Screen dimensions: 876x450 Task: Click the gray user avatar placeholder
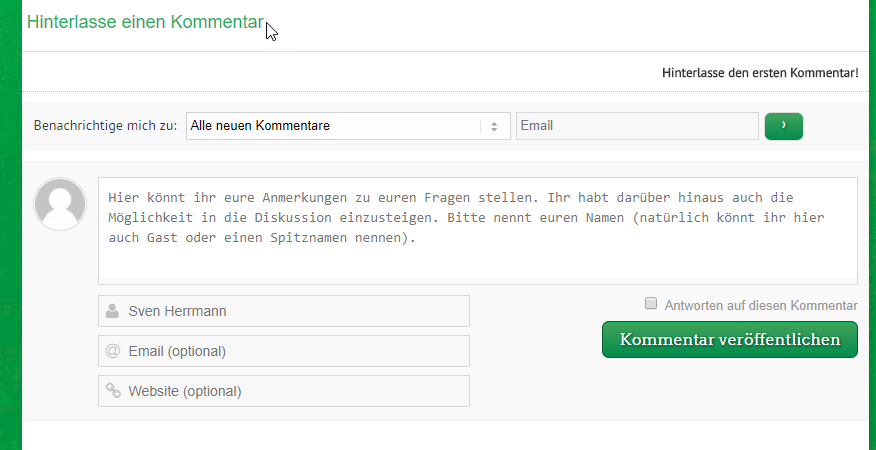pyautogui.click(x=60, y=204)
